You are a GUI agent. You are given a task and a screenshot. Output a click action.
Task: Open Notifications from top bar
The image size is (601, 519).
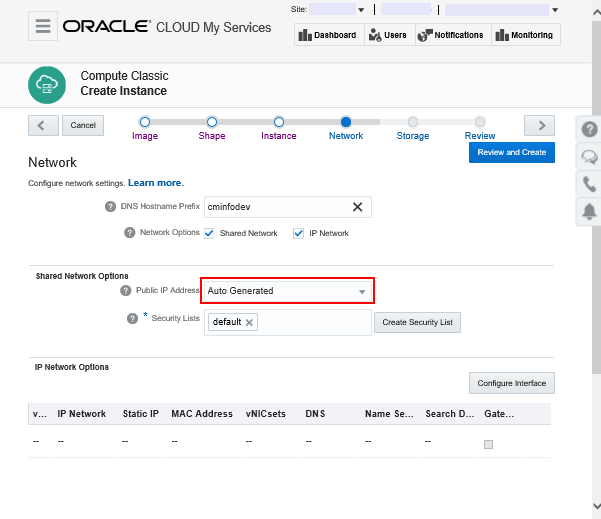(x=452, y=35)
